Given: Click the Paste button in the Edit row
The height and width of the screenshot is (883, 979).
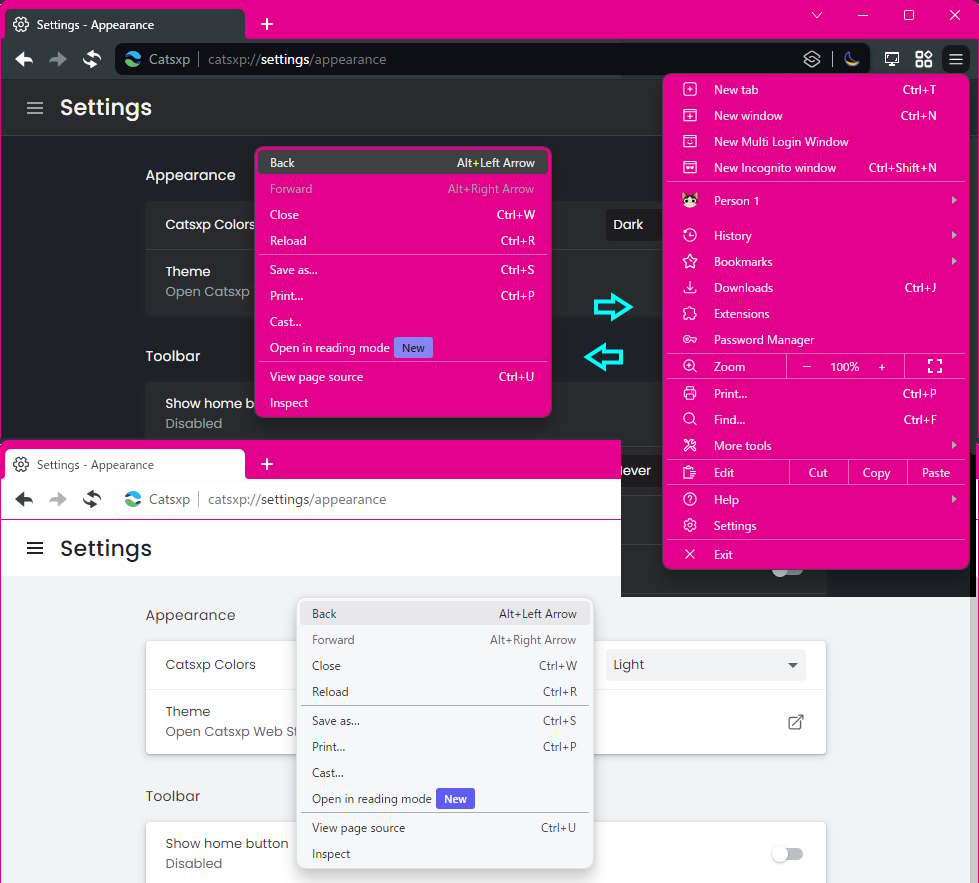Looking at the screenshot, I should tap(936, 473).
